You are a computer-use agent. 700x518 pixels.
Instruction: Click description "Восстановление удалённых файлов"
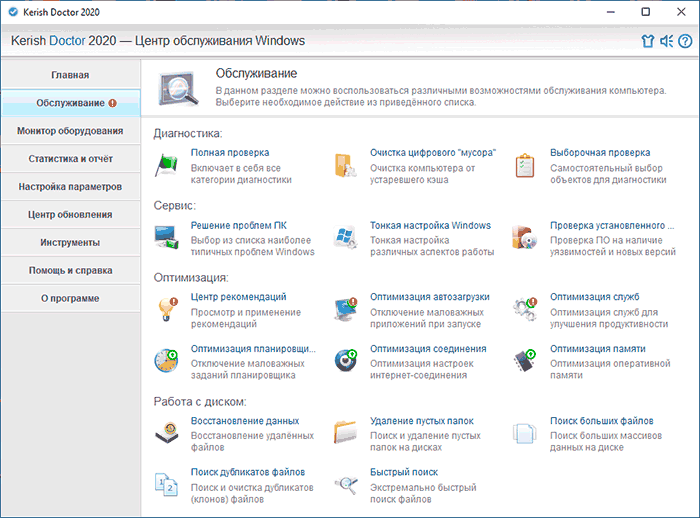point(252,441)
